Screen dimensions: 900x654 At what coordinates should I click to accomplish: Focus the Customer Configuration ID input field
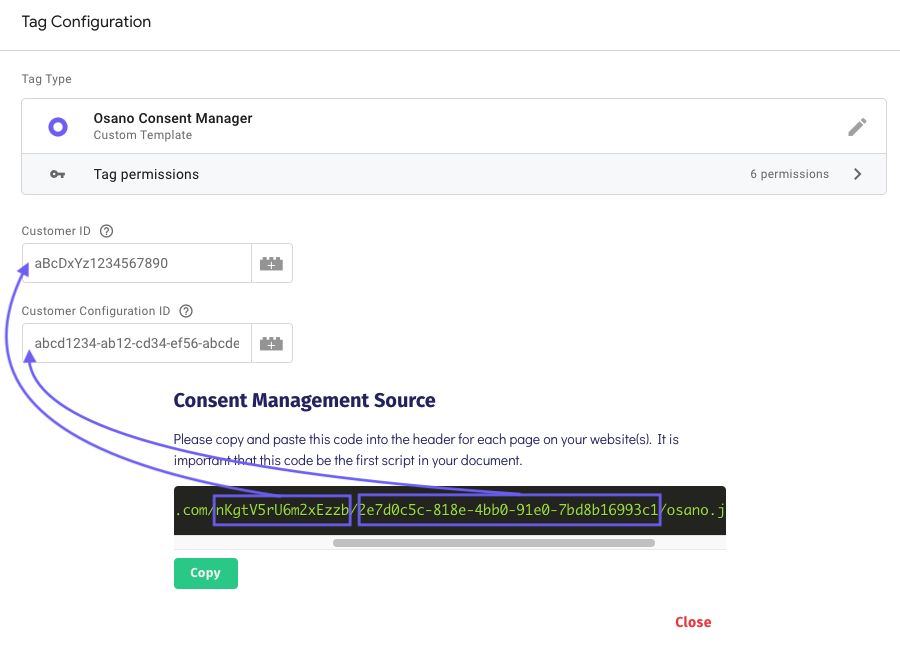coord(137,343)
